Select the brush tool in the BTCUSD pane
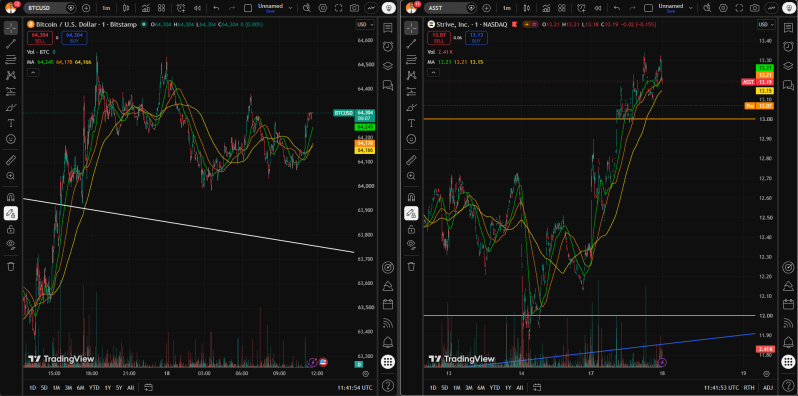This screenshot has height=396, width=798. click(x=11, y=107)
